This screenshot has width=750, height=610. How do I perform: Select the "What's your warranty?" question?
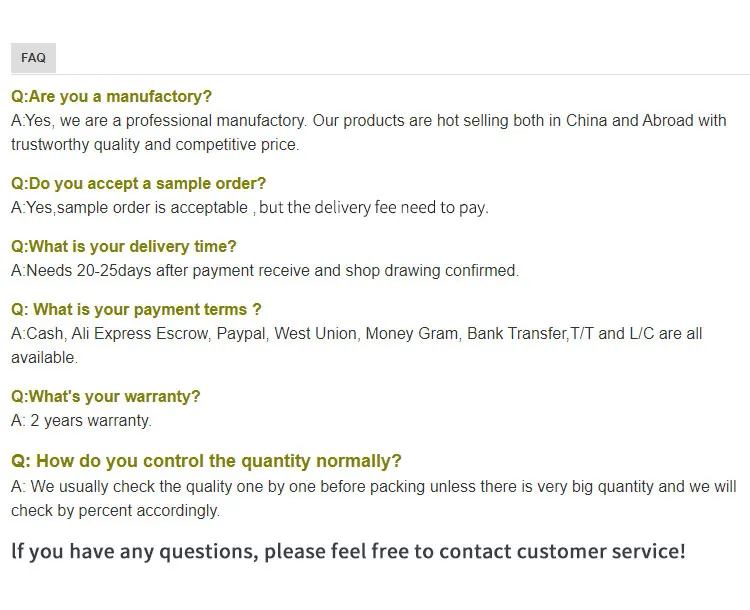[105, 397]
